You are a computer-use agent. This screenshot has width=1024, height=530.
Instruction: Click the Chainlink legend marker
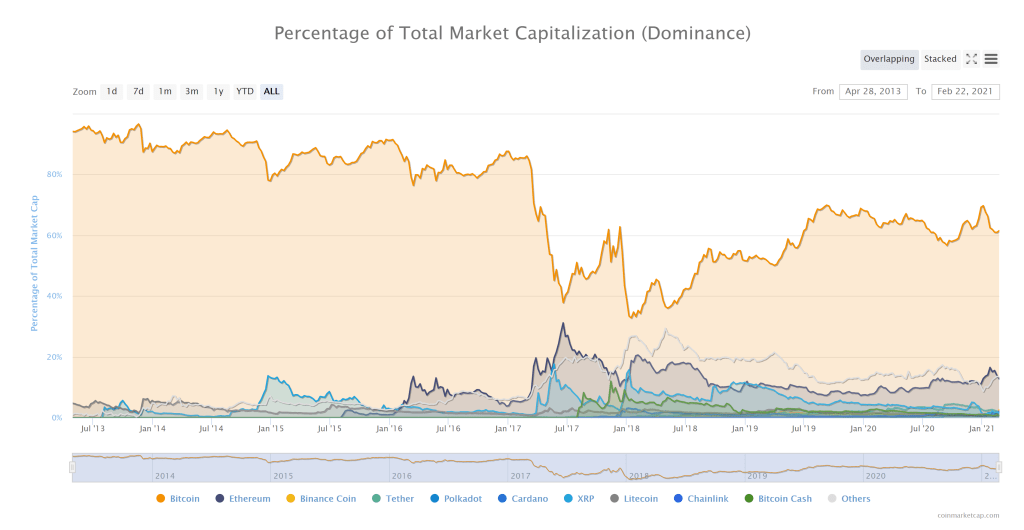679,498
